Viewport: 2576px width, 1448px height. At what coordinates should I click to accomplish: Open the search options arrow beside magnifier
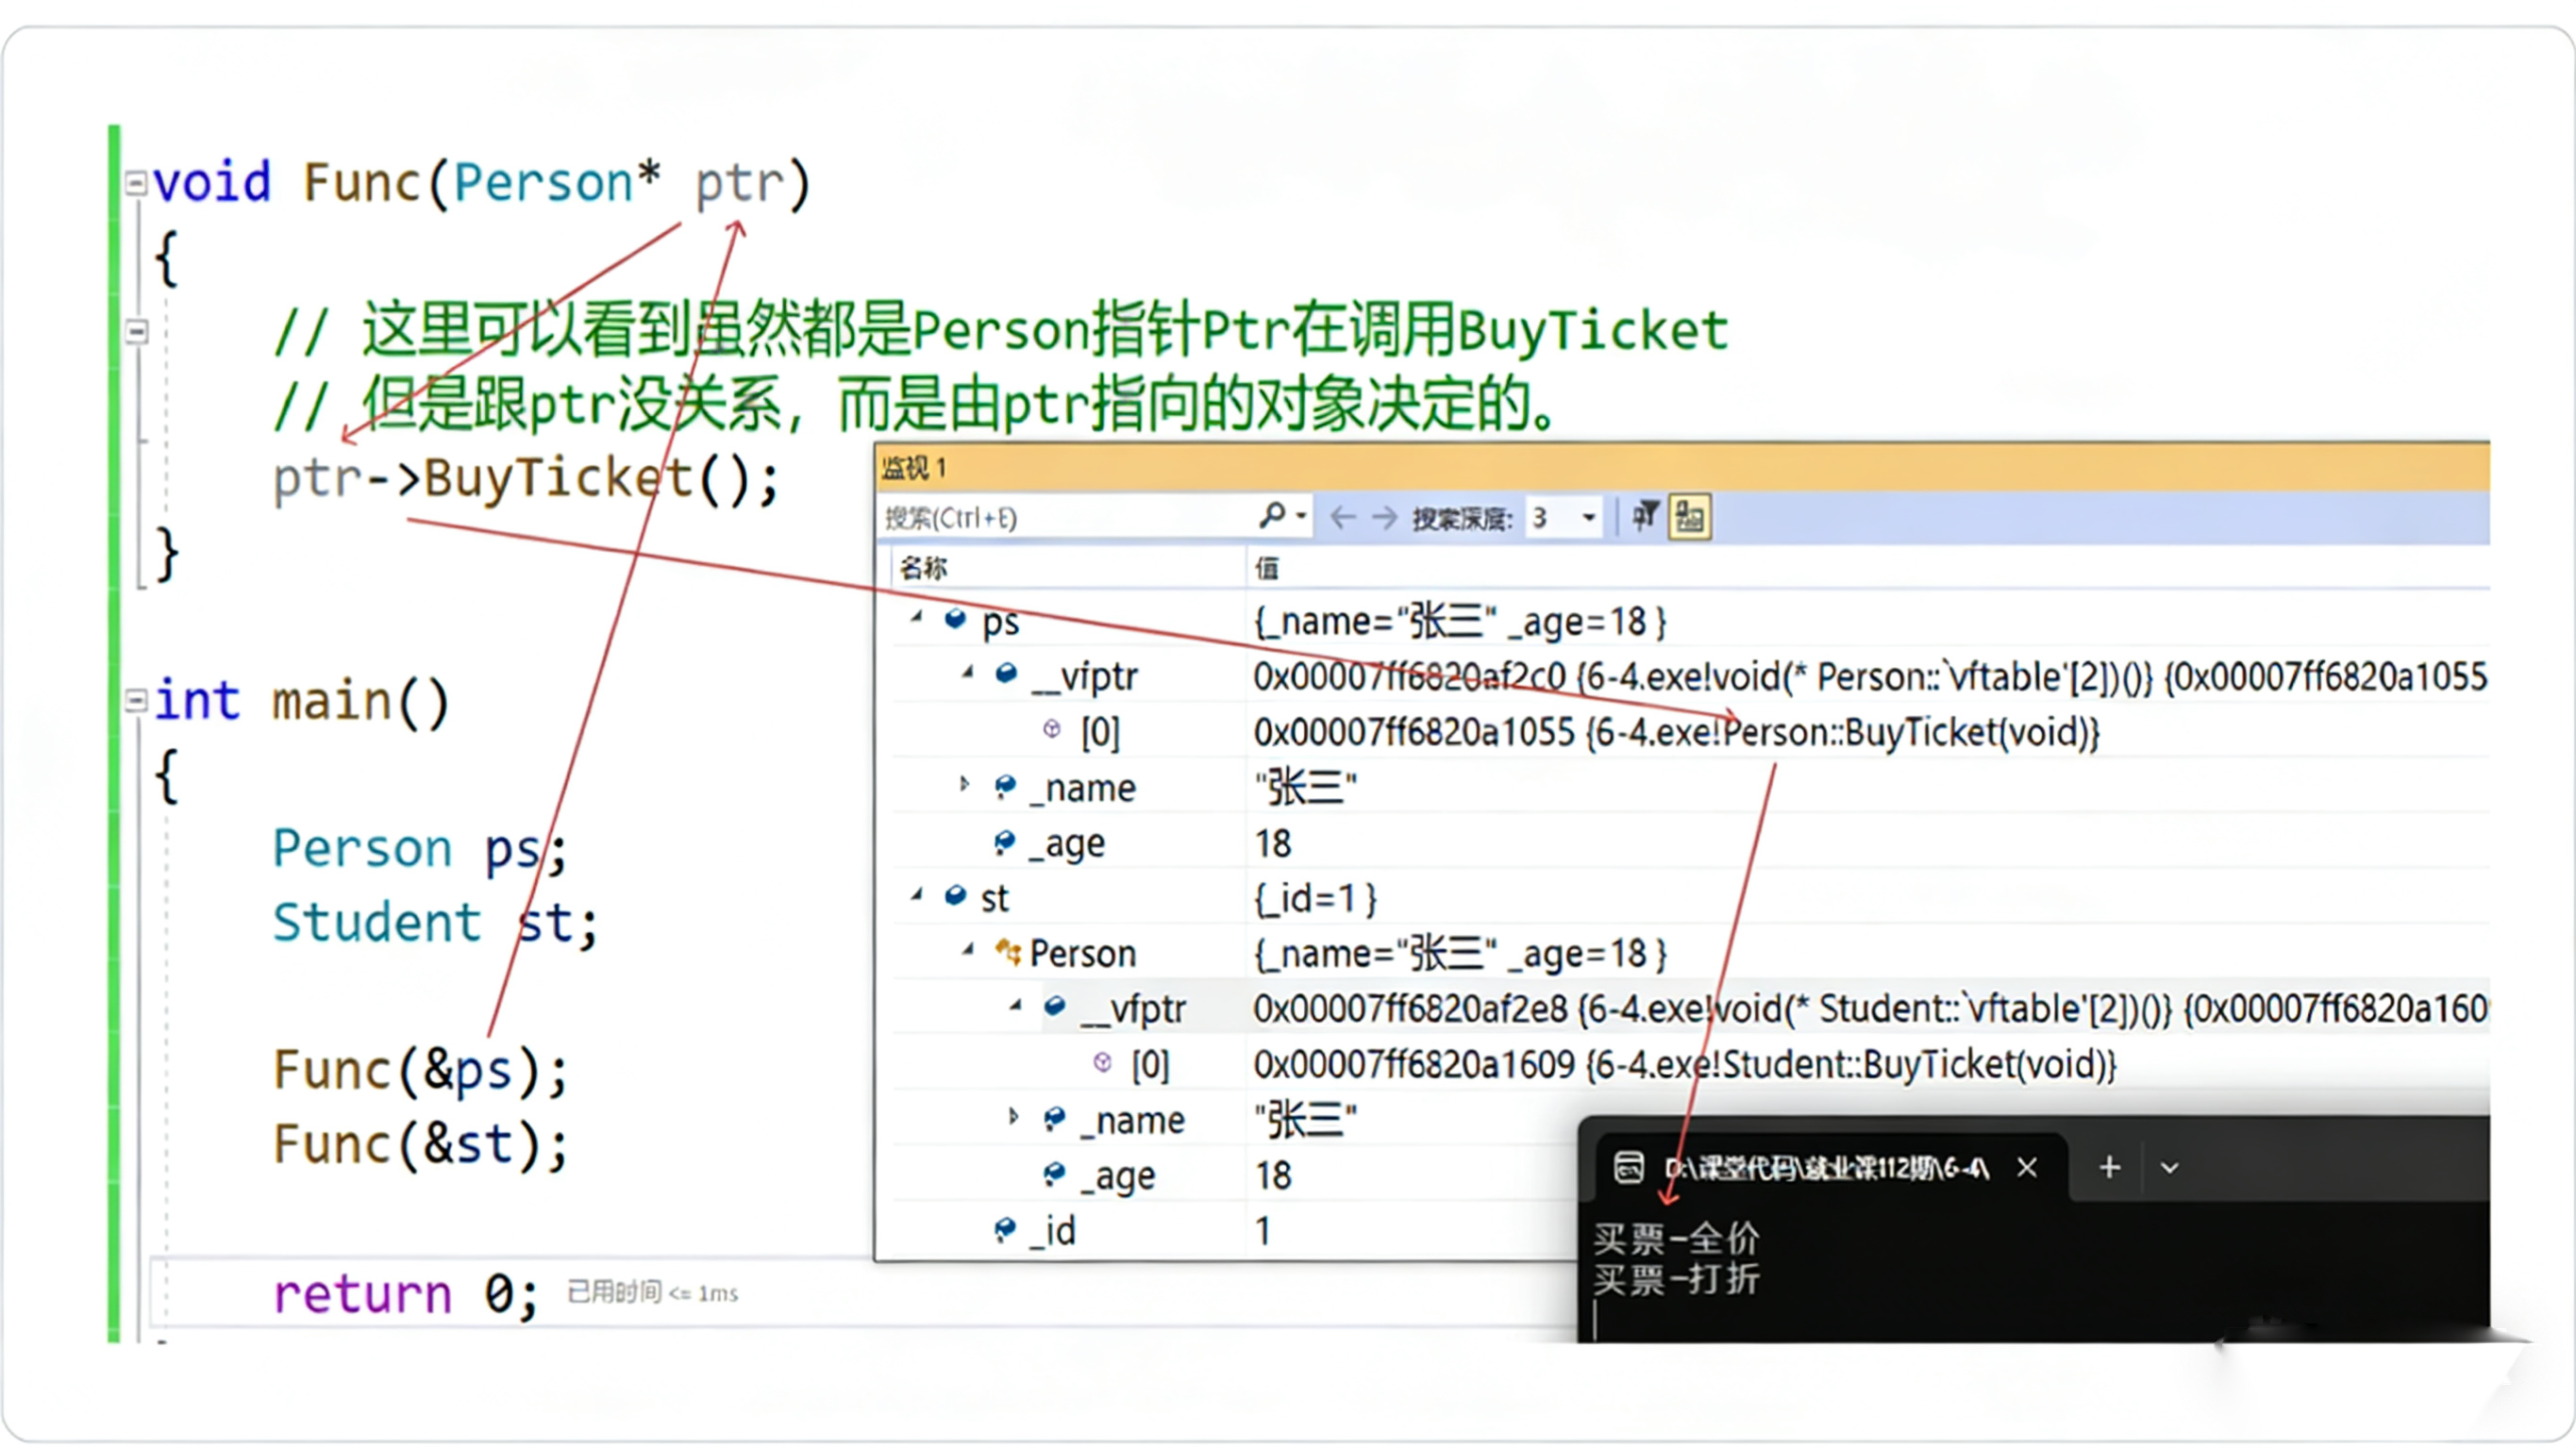(x=1301, y=517)
